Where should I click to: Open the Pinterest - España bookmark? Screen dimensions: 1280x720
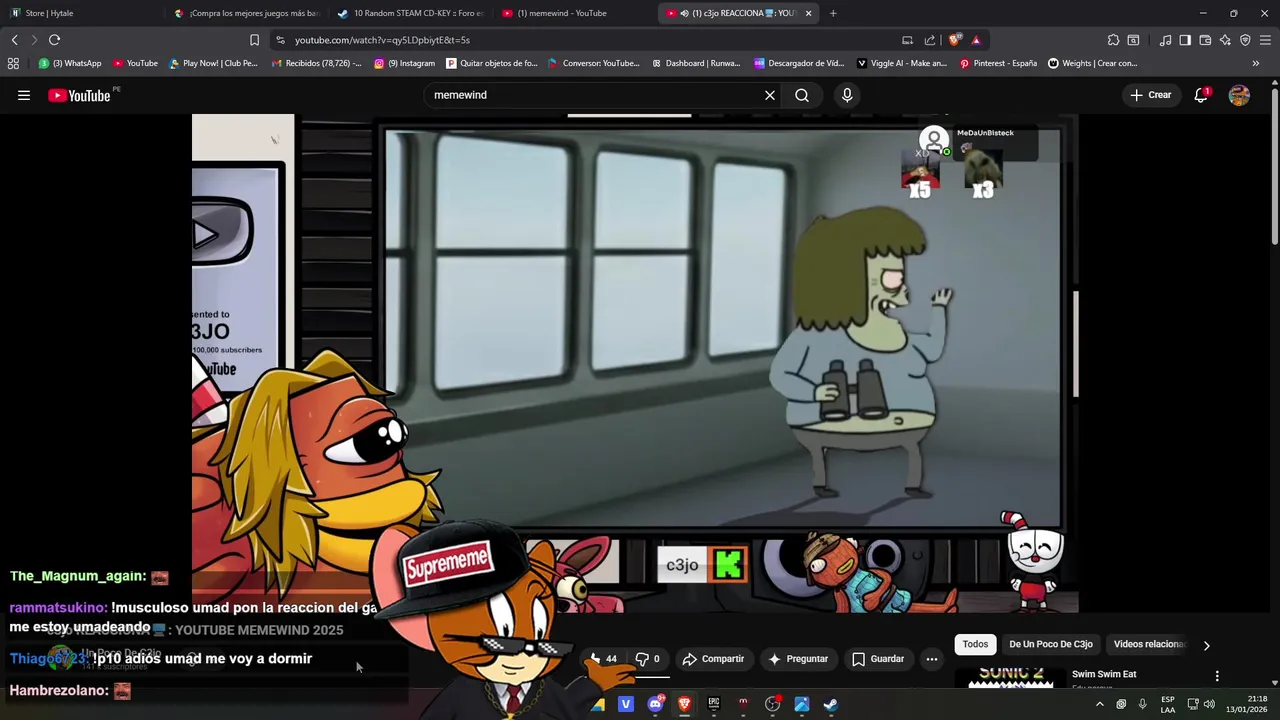click(x=998, y=63)
